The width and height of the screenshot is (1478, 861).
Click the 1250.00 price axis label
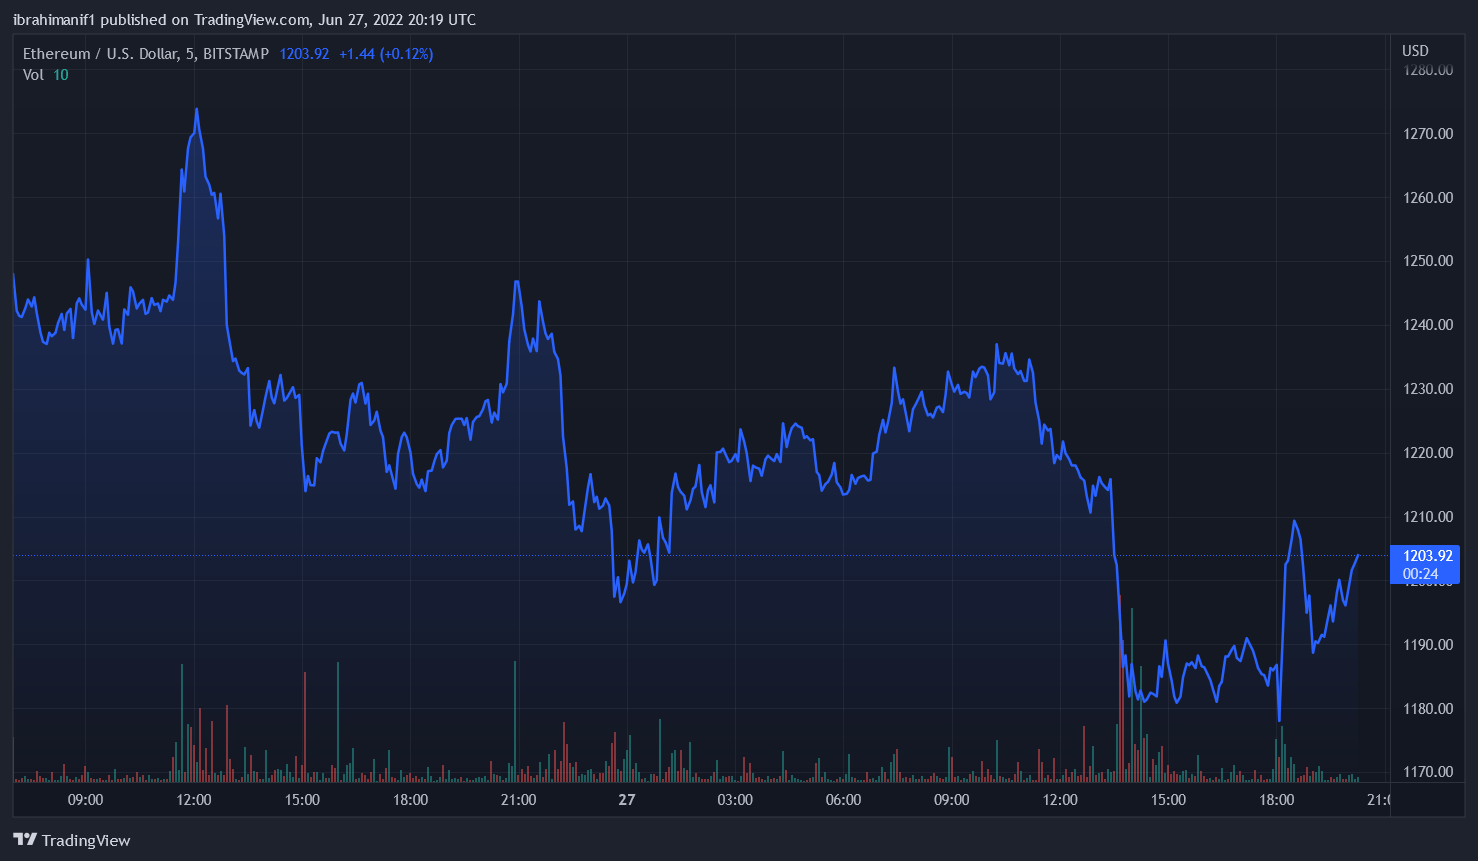tap(1428, 261)
